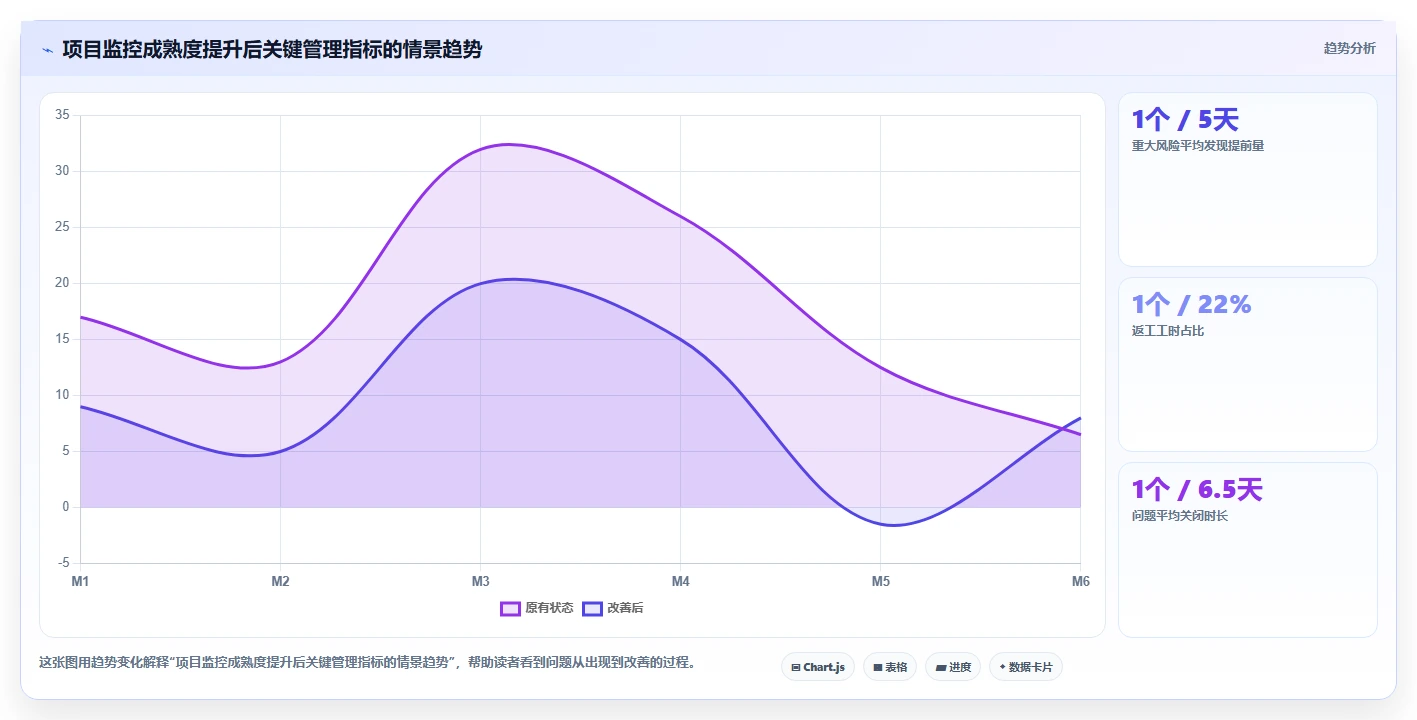Screen dimensions: 1417x720
Task: Click the 35 y-axis value
Action: 62,115
